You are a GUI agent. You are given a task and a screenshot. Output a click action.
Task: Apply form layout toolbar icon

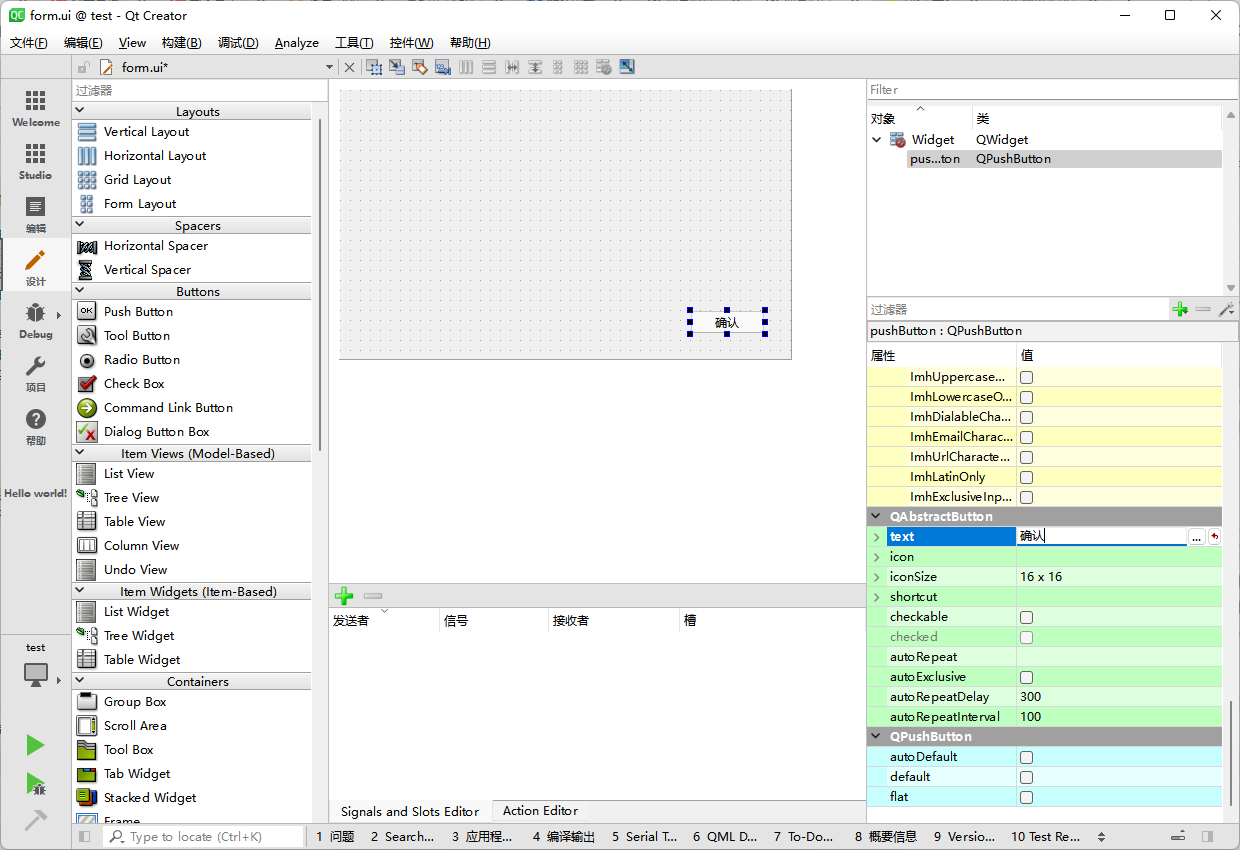(x=557, y=67)
